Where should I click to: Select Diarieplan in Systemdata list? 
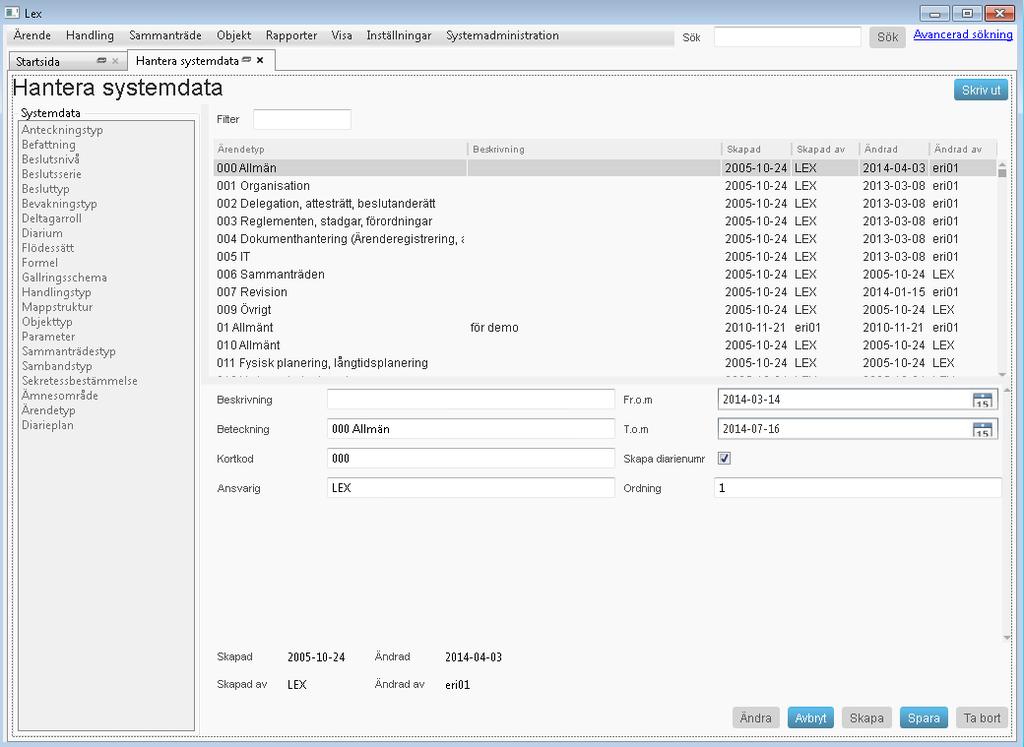pos(48,425)
